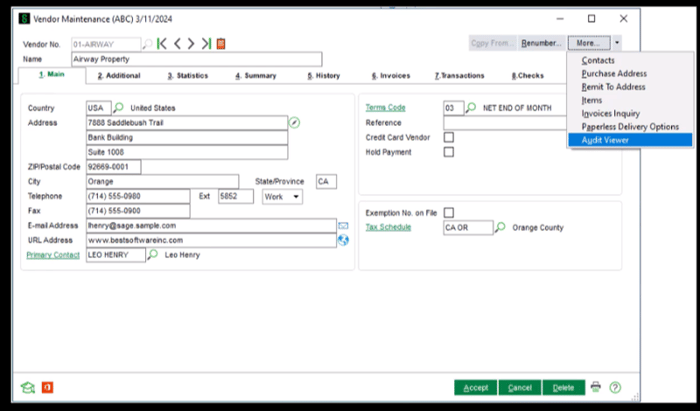Open the address edit pencil icon
This screenshot has height=411, width=700.
point(294,123)
